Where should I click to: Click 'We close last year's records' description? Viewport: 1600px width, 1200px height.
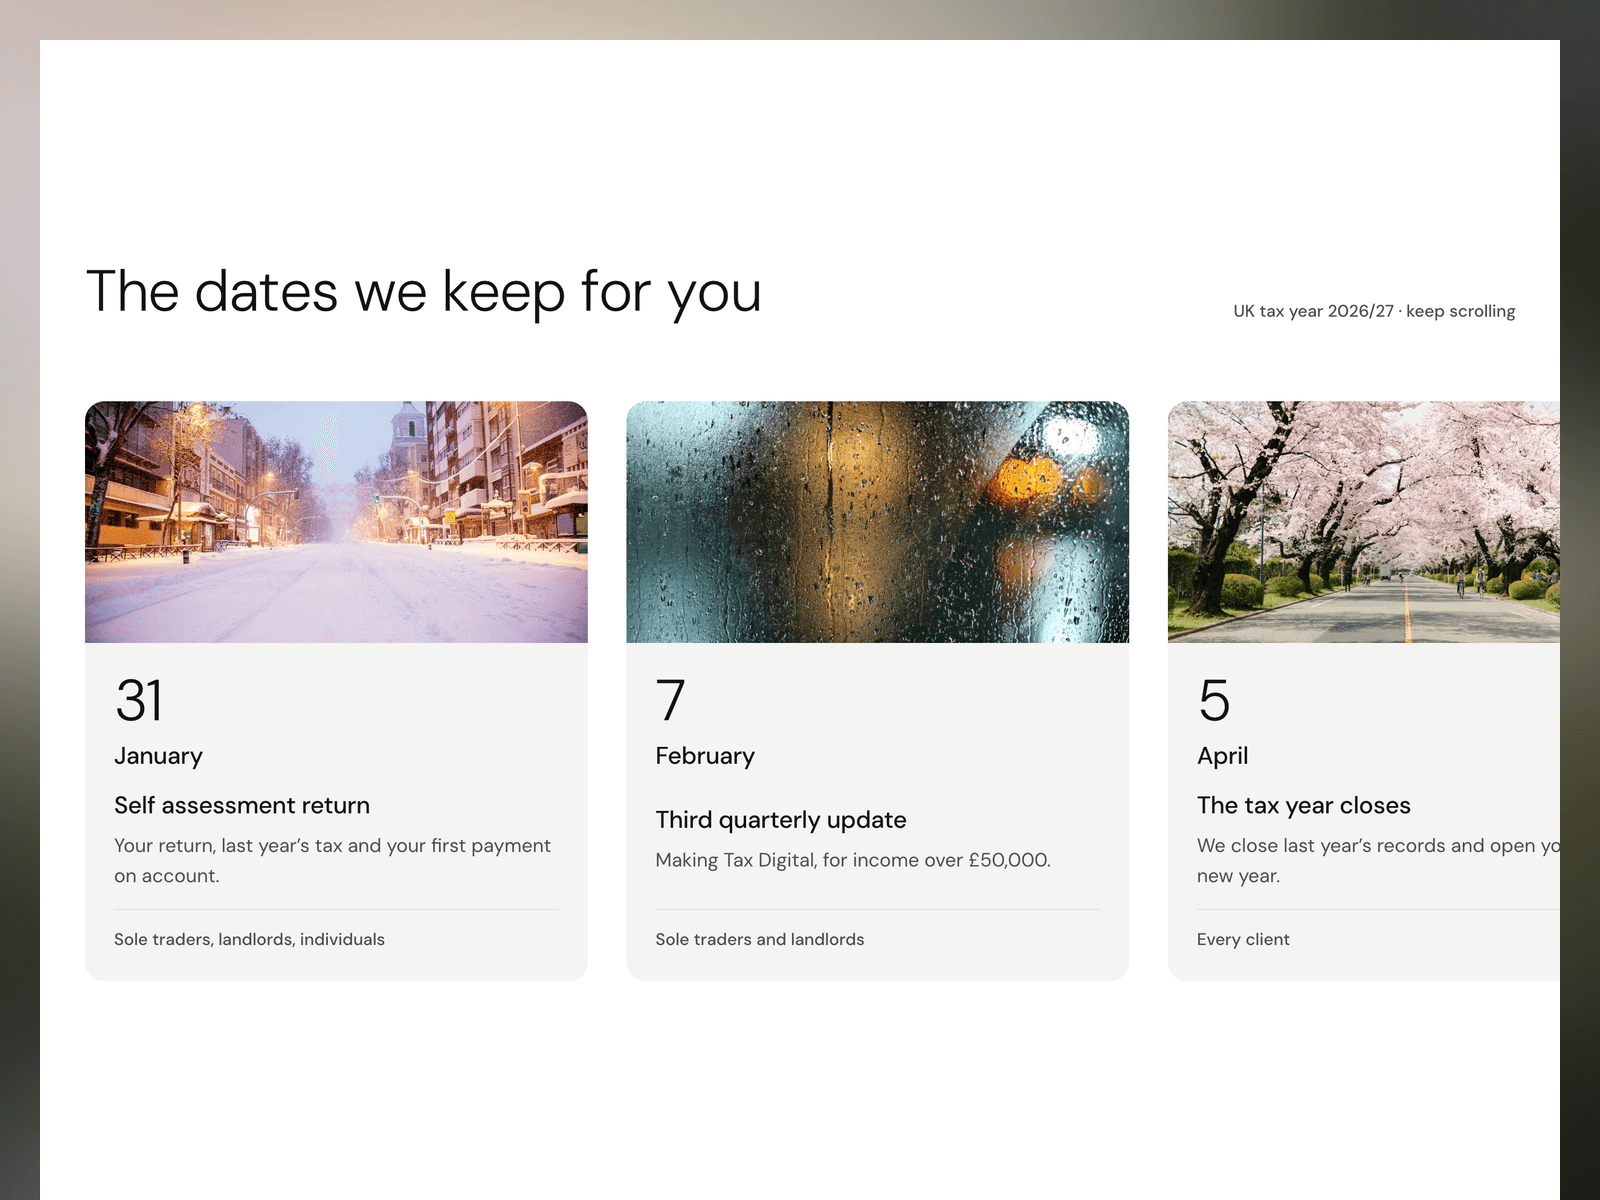pyautogui.click(x=1378, y=860)
